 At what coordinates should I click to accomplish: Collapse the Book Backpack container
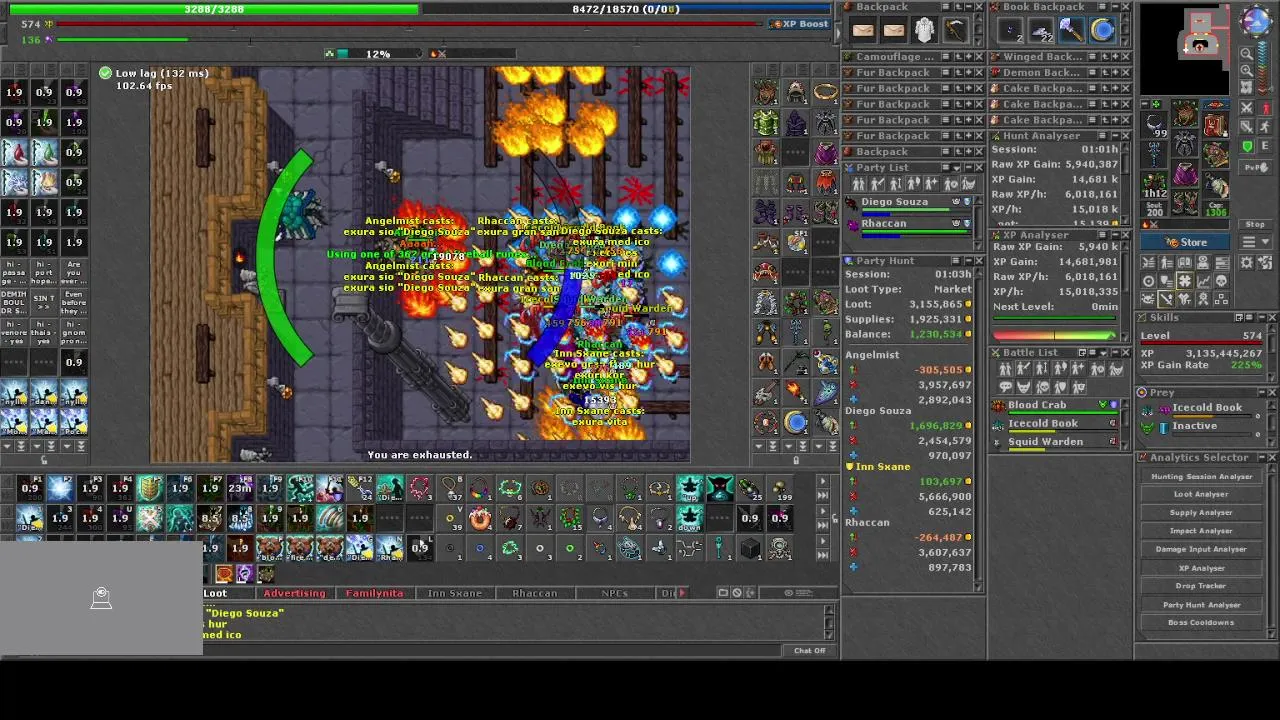1115,7
